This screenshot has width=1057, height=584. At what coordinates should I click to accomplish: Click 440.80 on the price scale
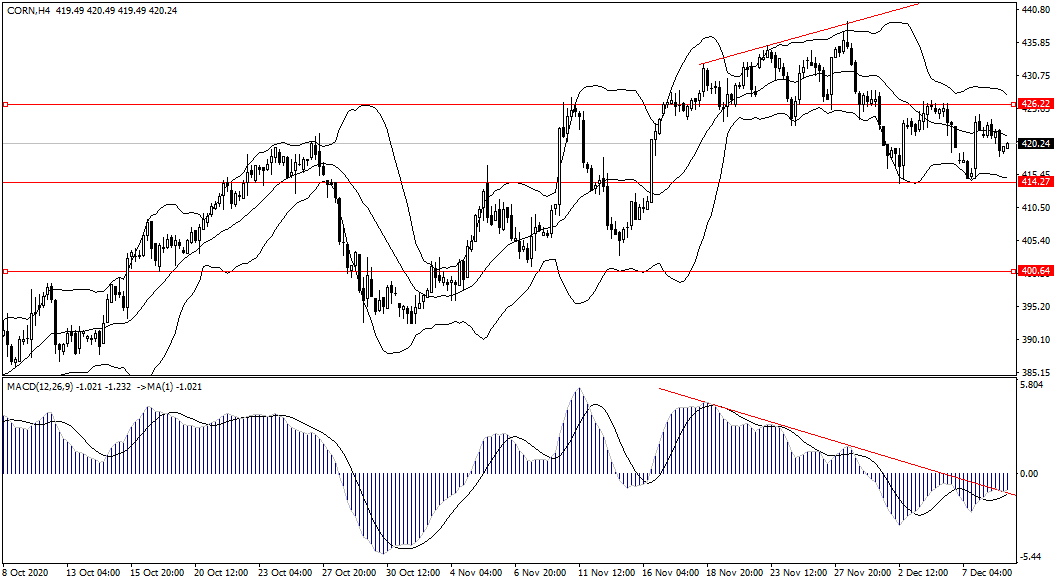1034,10
